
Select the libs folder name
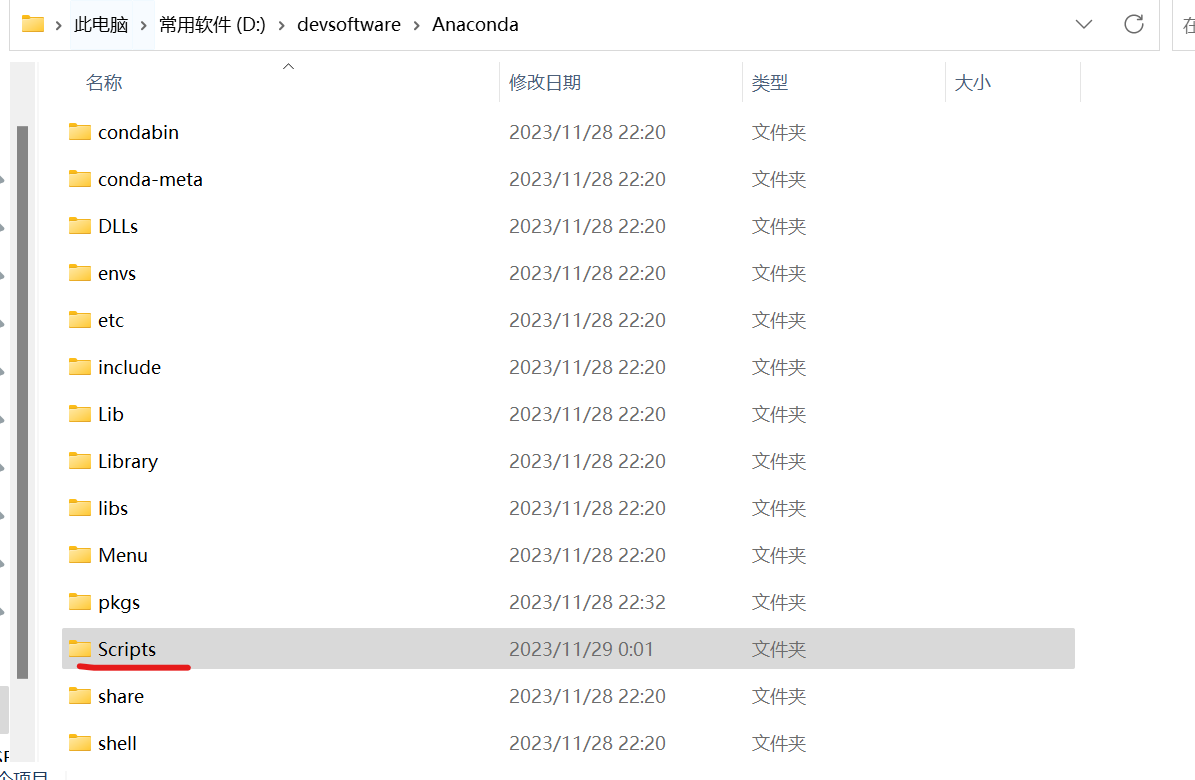point(113,509)
